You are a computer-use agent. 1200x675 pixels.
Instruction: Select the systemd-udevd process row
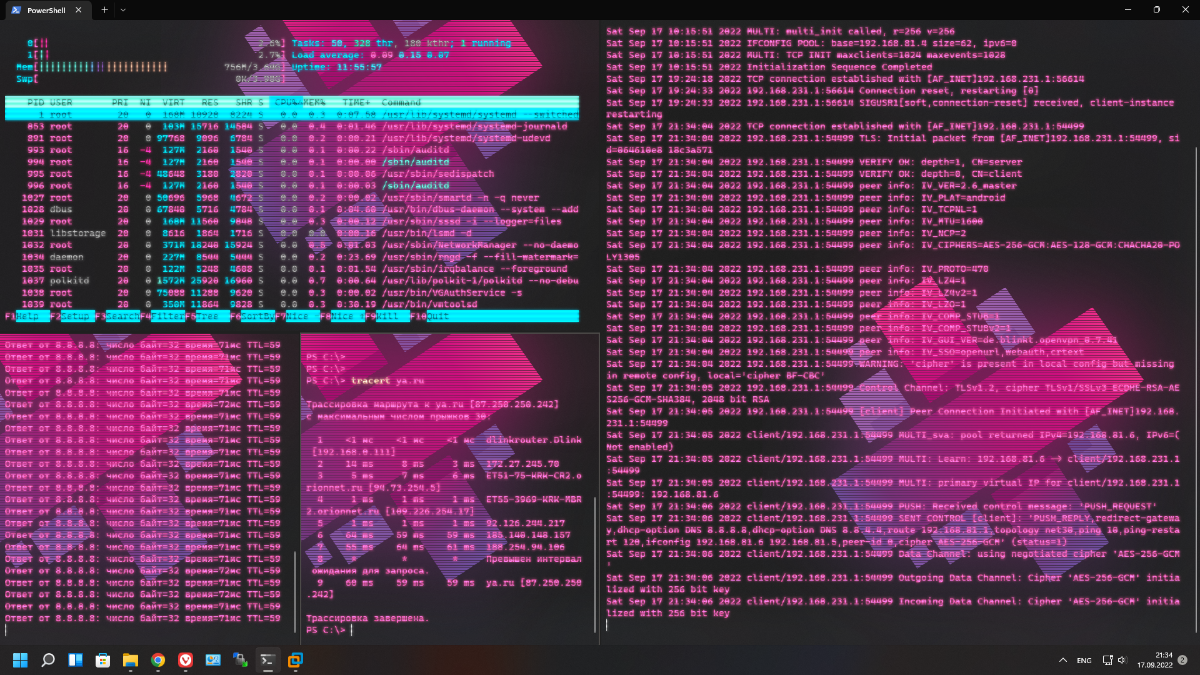point(292,138)
